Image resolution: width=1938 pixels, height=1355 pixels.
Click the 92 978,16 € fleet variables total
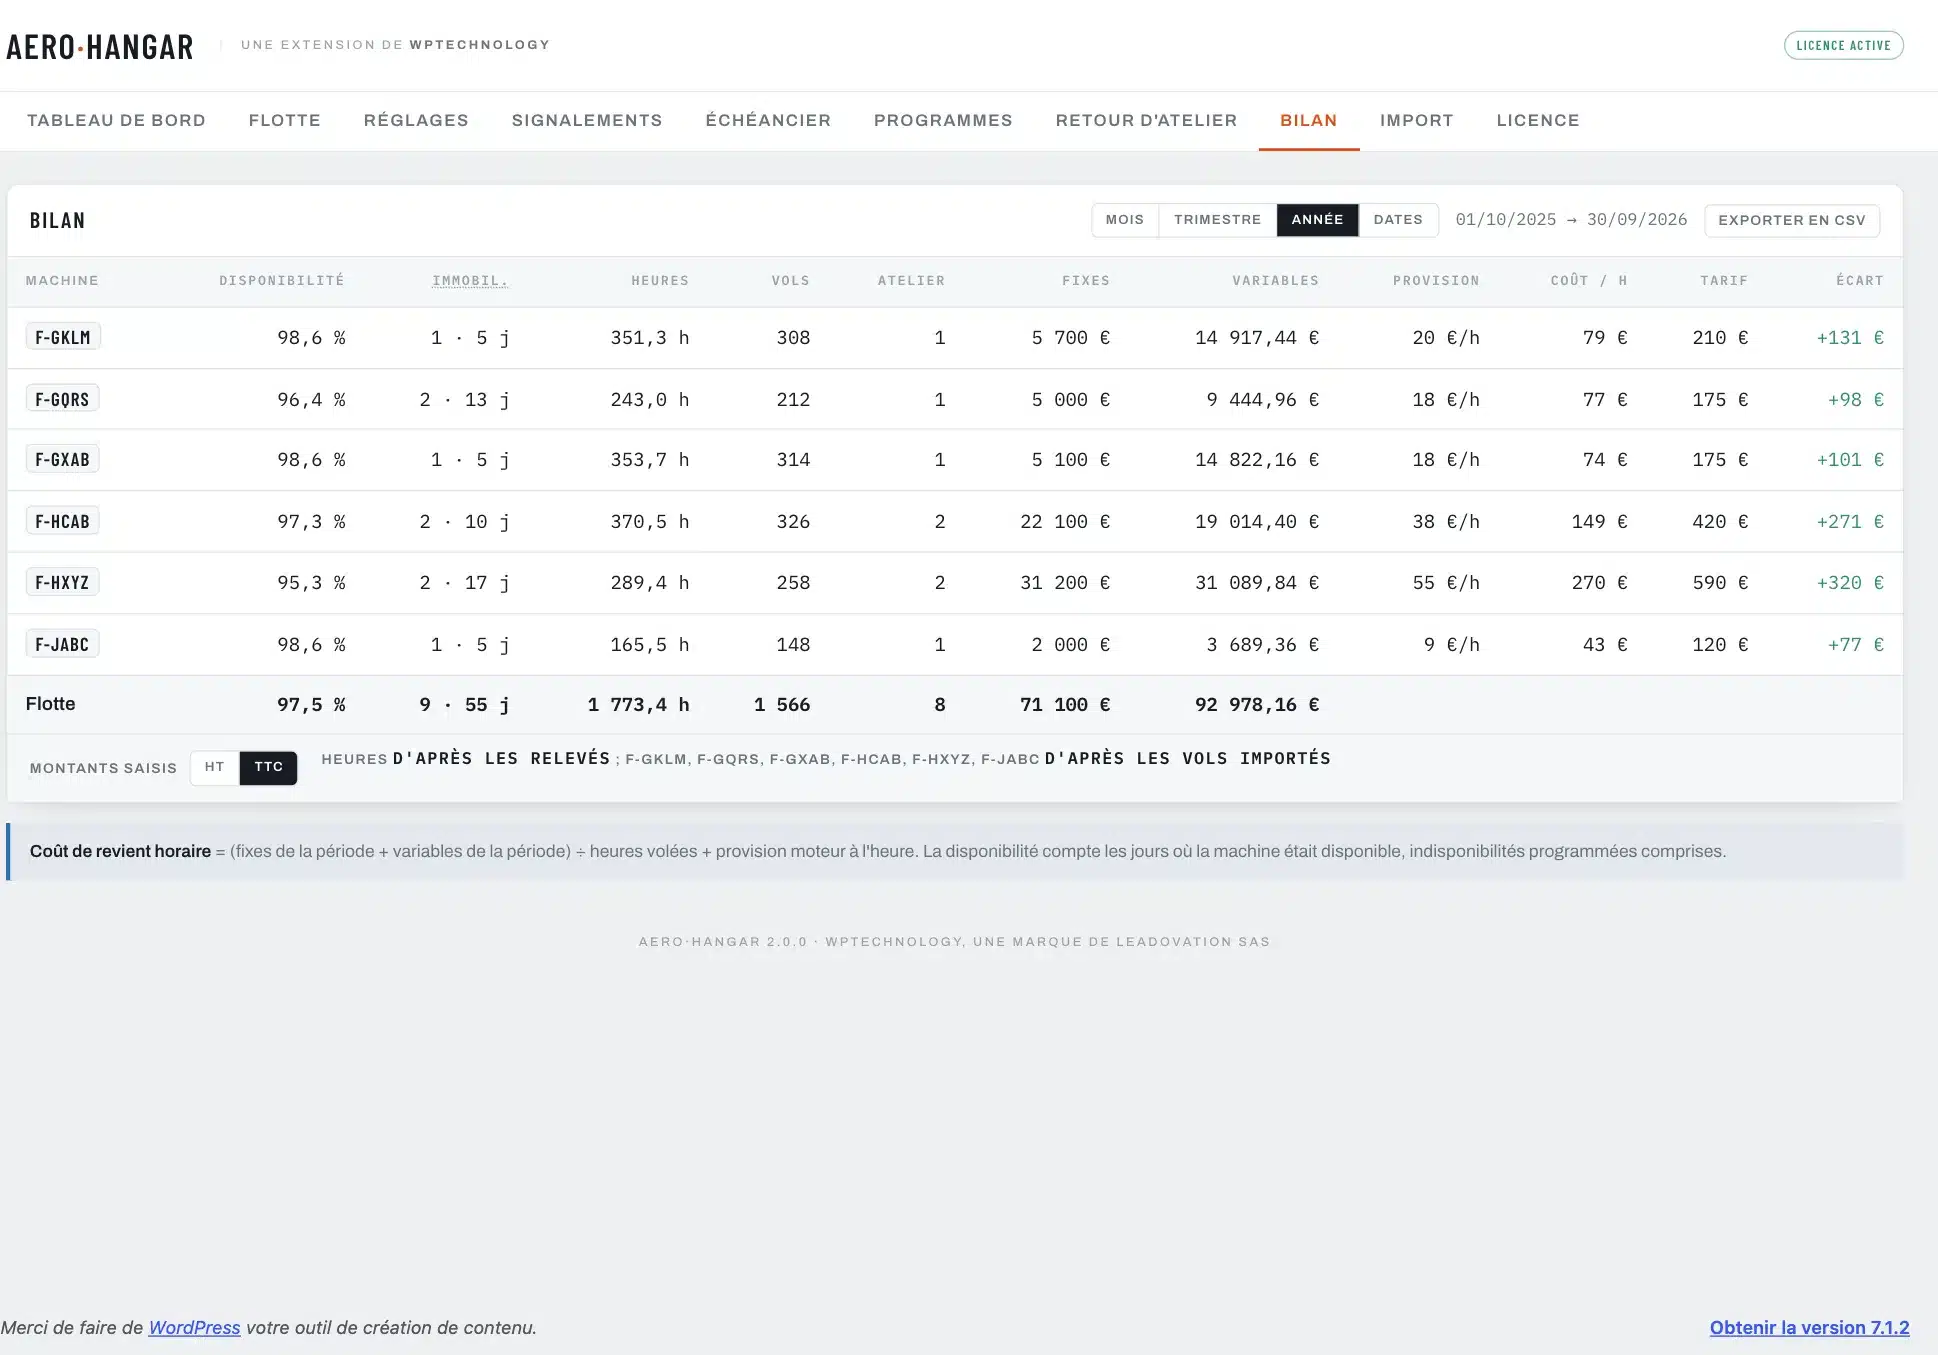pos(1257,704)
